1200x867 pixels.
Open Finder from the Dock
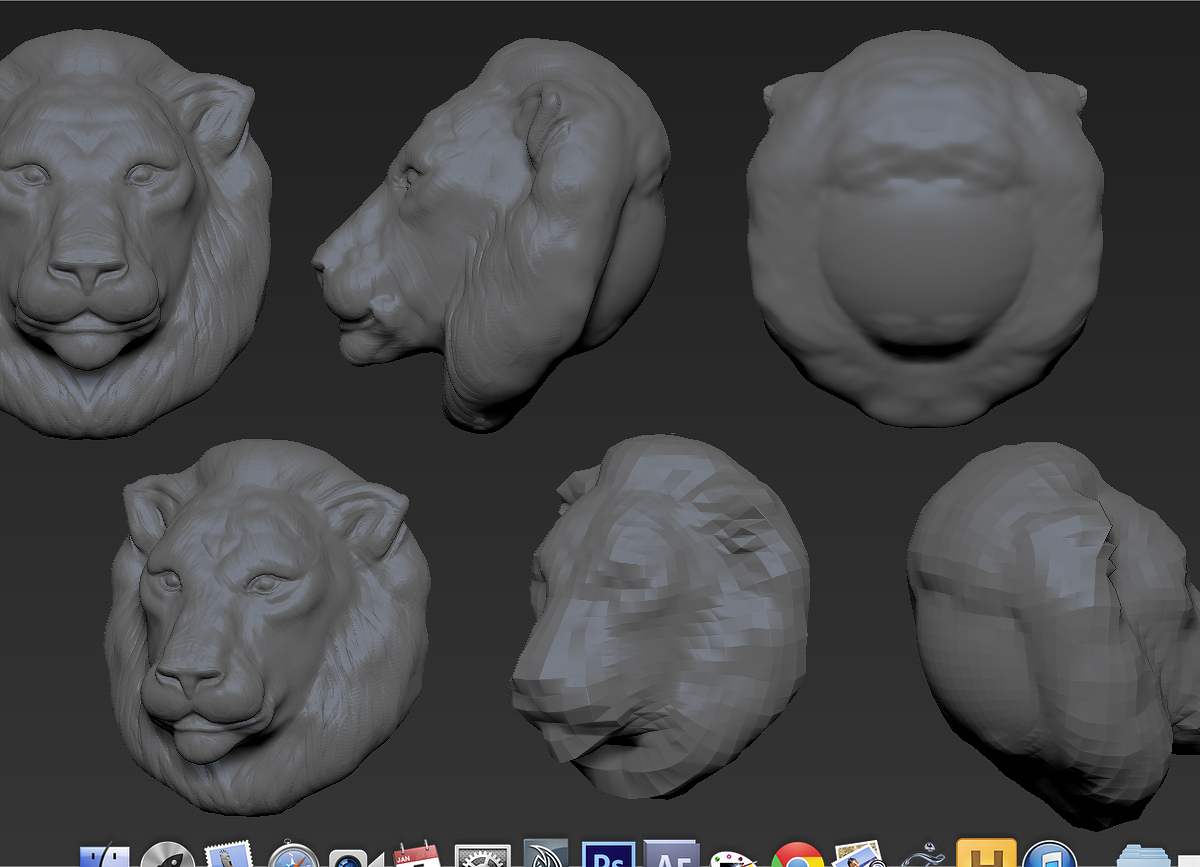pyautogui.click(x=105, y=857)
